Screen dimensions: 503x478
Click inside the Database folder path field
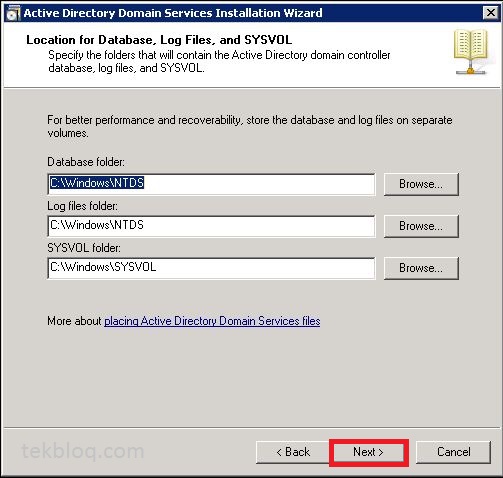(211, 184)
